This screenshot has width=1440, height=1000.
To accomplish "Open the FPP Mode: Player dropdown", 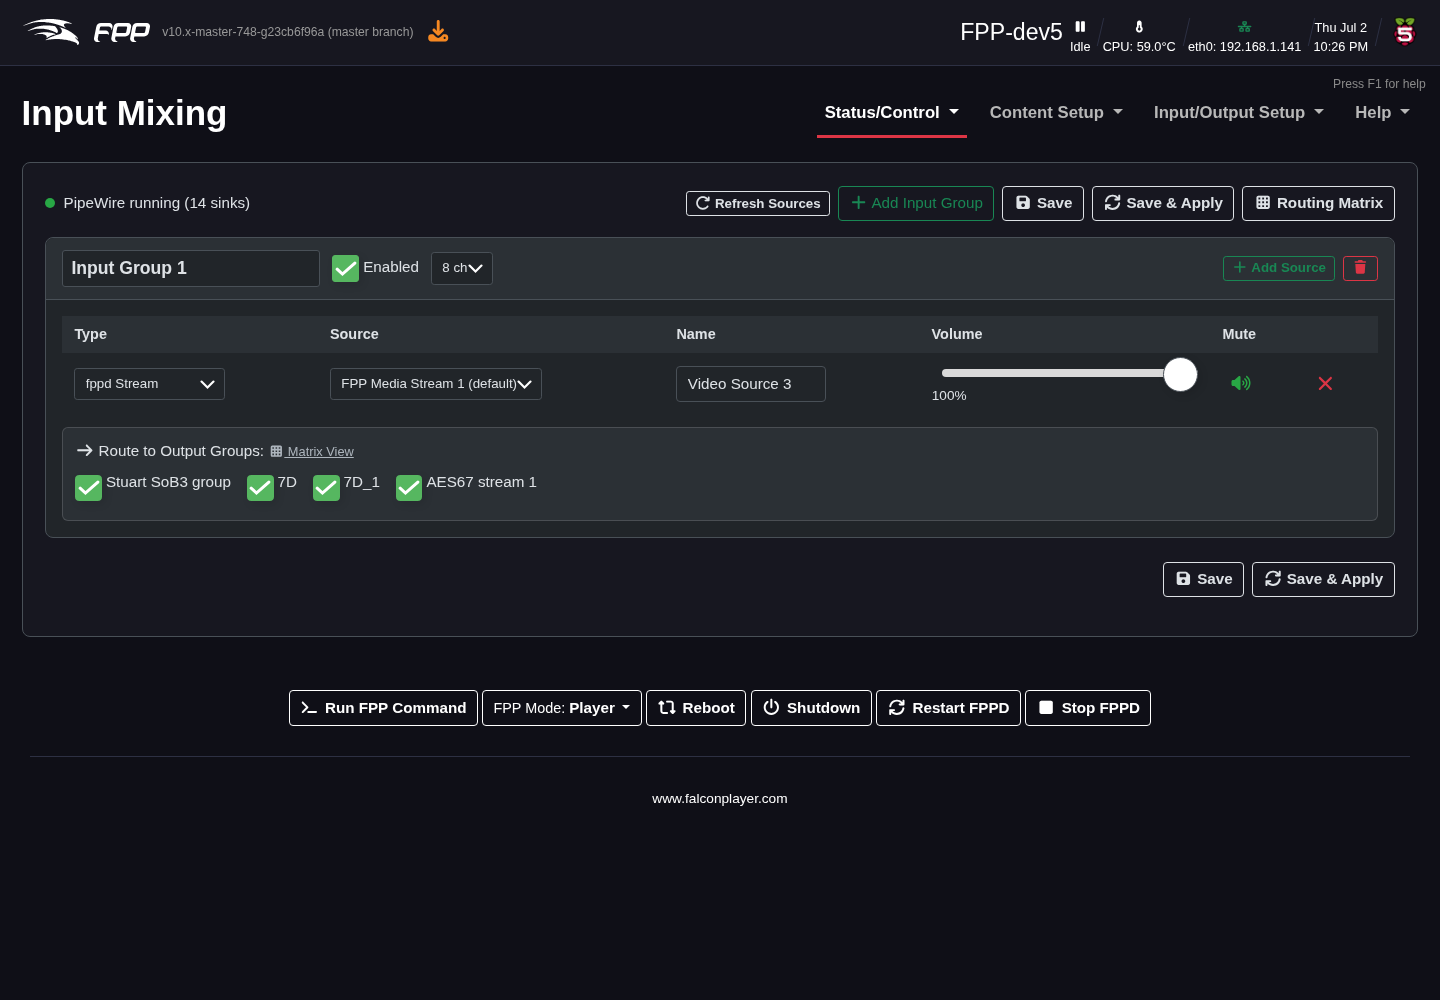I will click(562, 708).
